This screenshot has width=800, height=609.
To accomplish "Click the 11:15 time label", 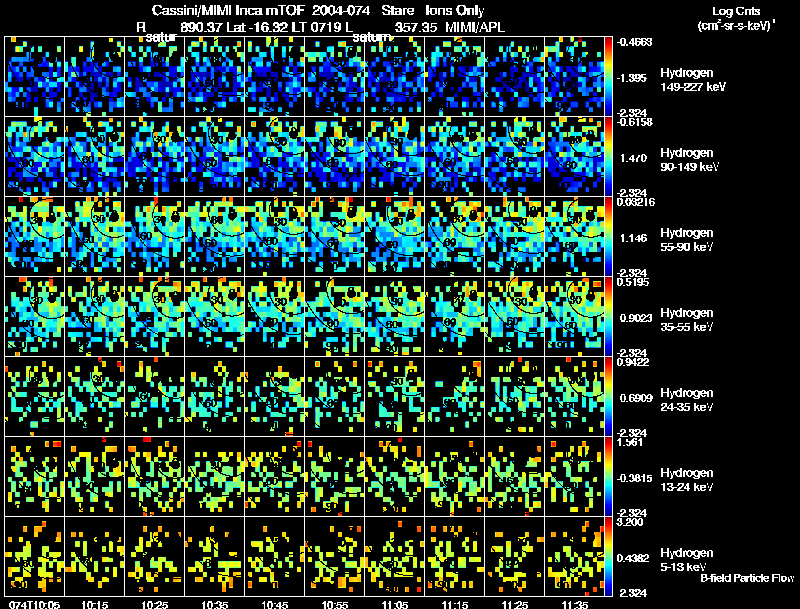I will 455,605.
